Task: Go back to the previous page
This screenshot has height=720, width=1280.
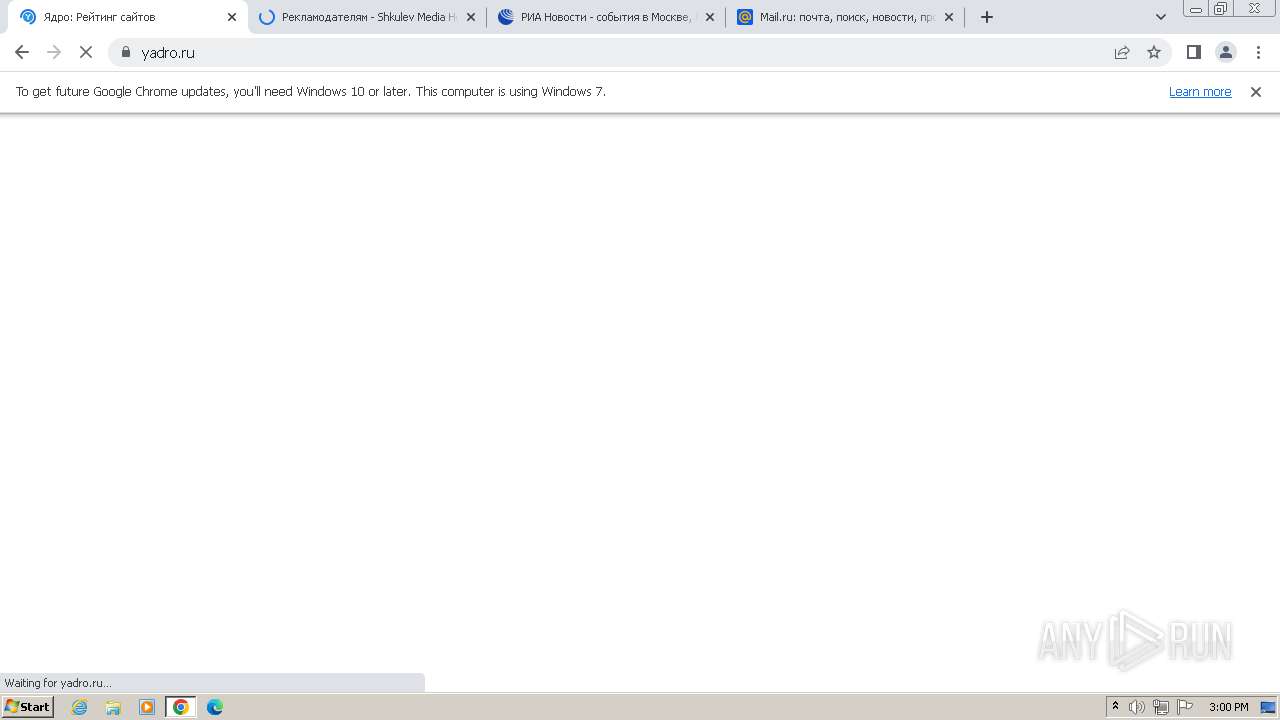Action: point(22,52)
